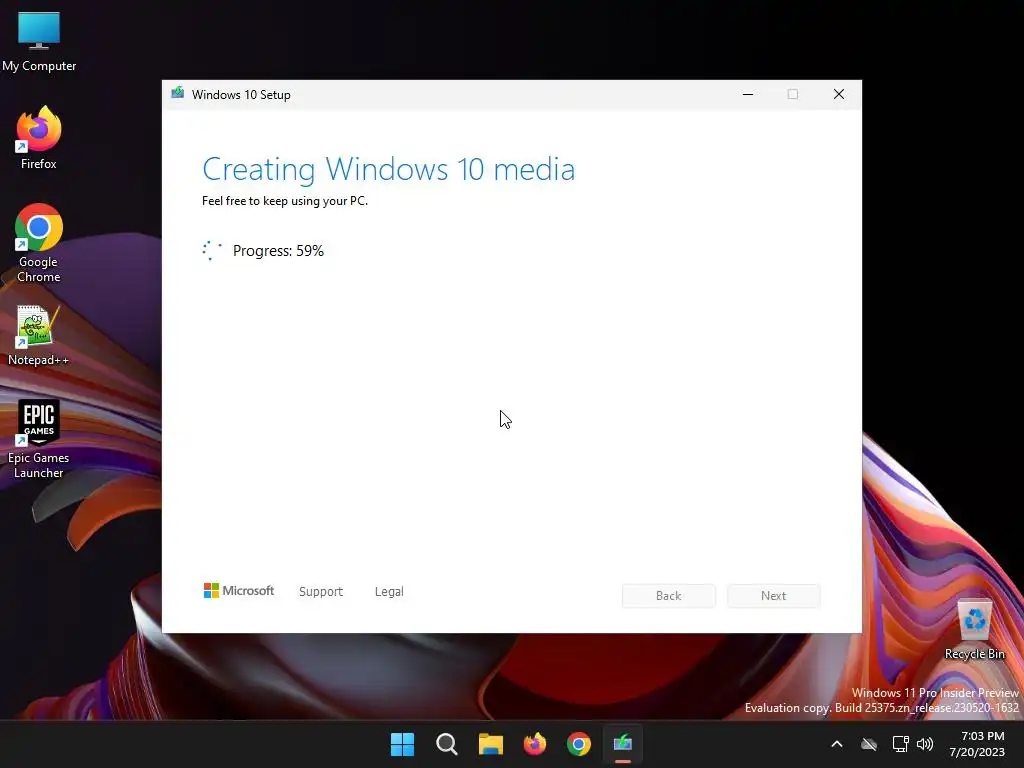Open the My Computer desktop icon
Screen dimensions: 1024x768
point(39,41)
